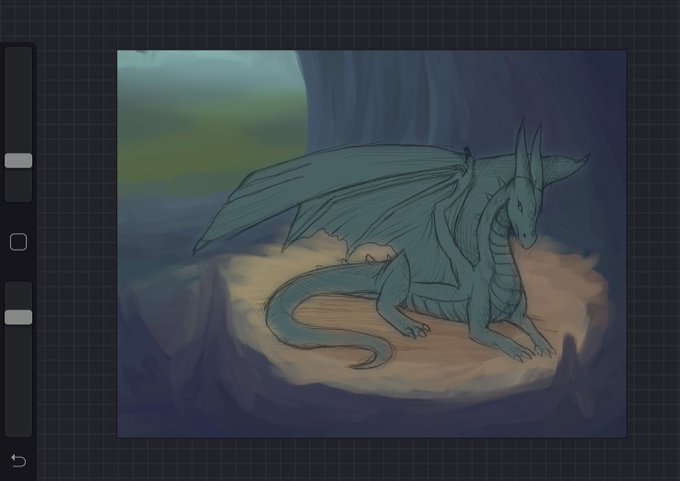Click the brush size slider handle
Viewport: 680px width, 481px height.
pyautogui.click(x=18, y=160)
